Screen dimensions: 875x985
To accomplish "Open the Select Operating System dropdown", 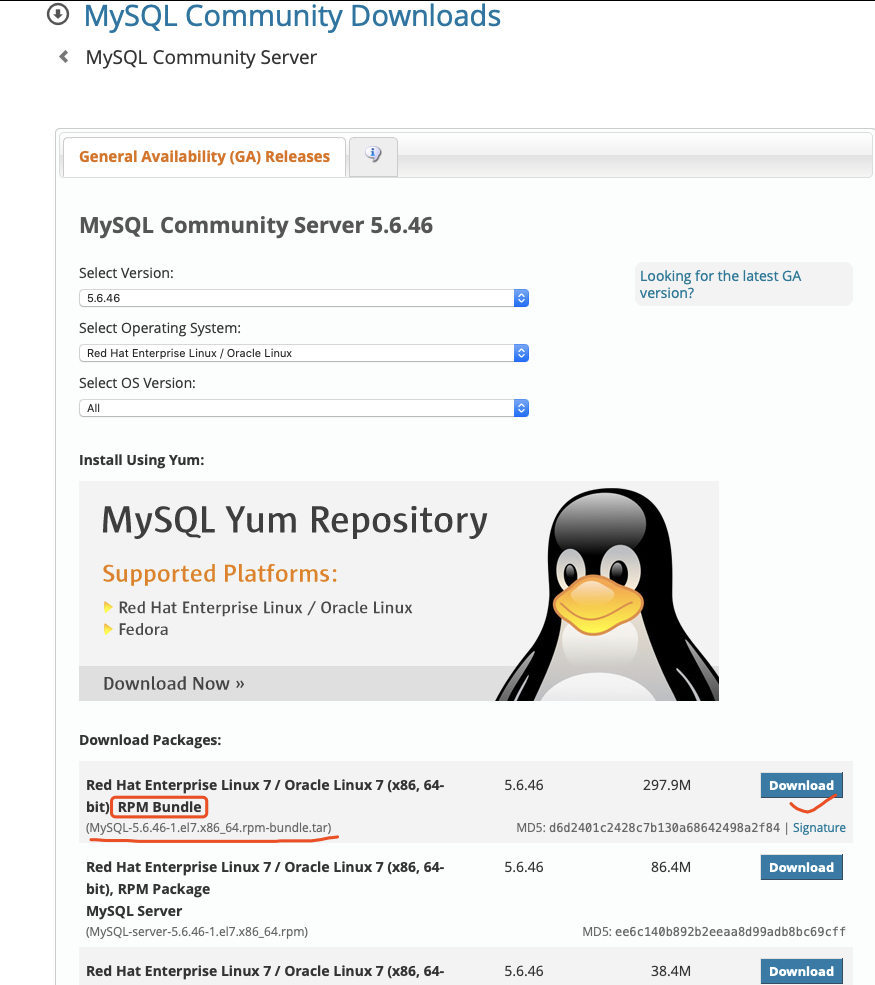I will 303,353.
